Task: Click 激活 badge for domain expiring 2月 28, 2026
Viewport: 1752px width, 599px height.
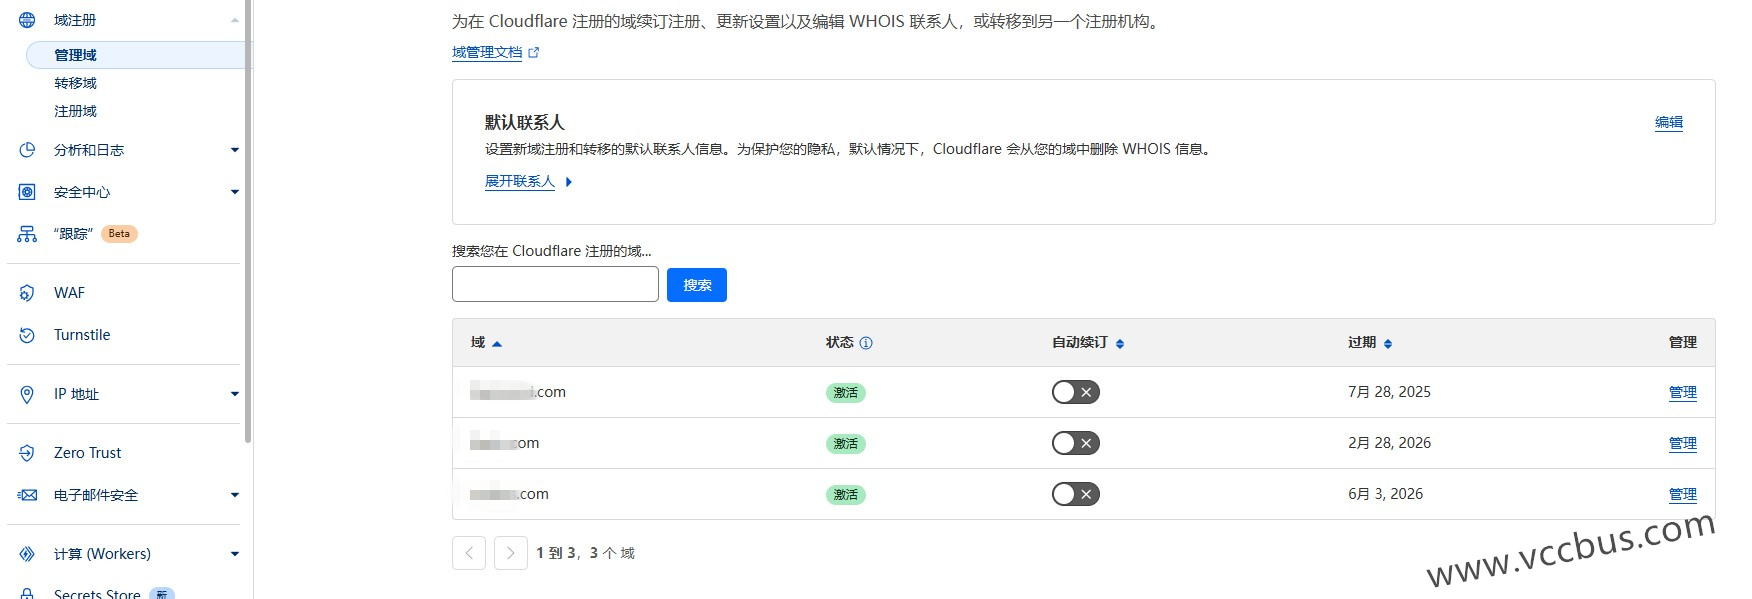Action: [846, 444]
